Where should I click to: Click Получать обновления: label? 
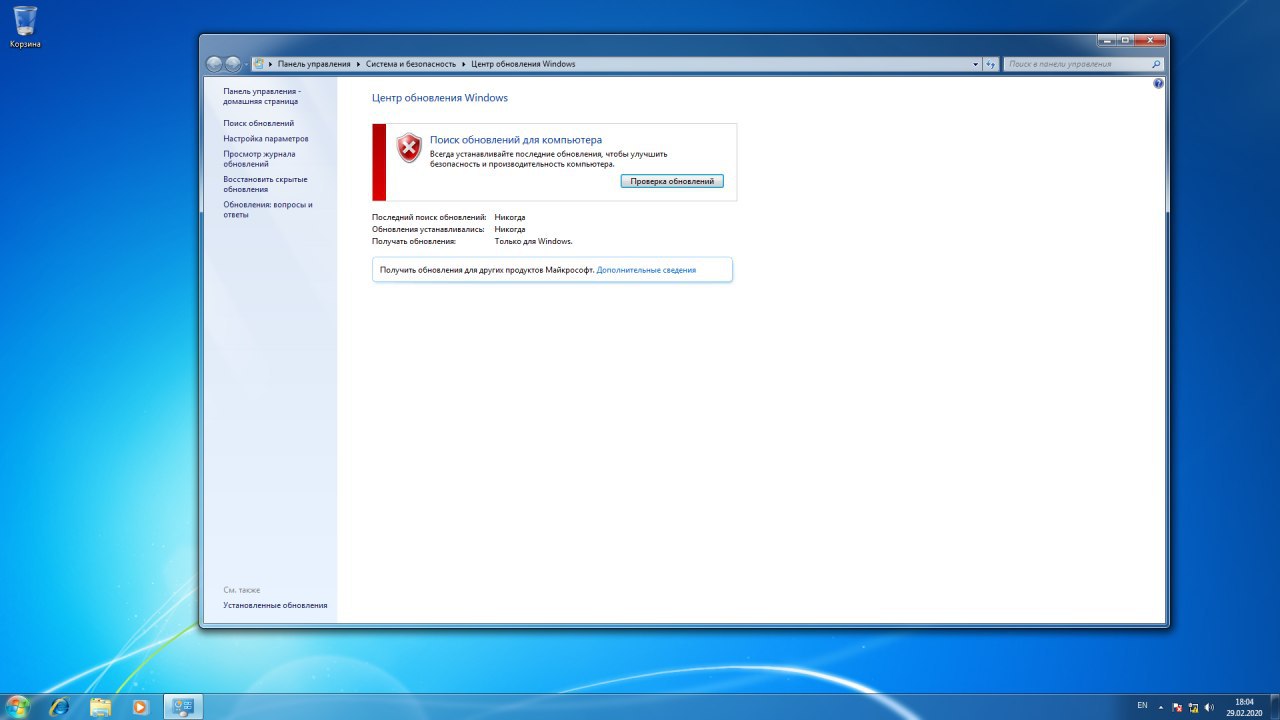414,241
